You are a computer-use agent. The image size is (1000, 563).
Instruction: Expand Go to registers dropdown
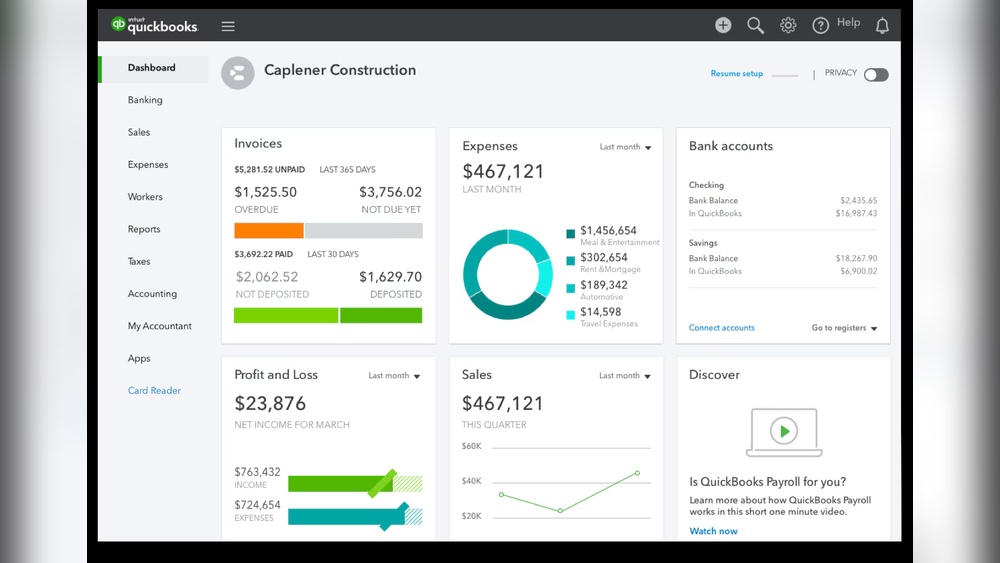click(x=844, y=328)
